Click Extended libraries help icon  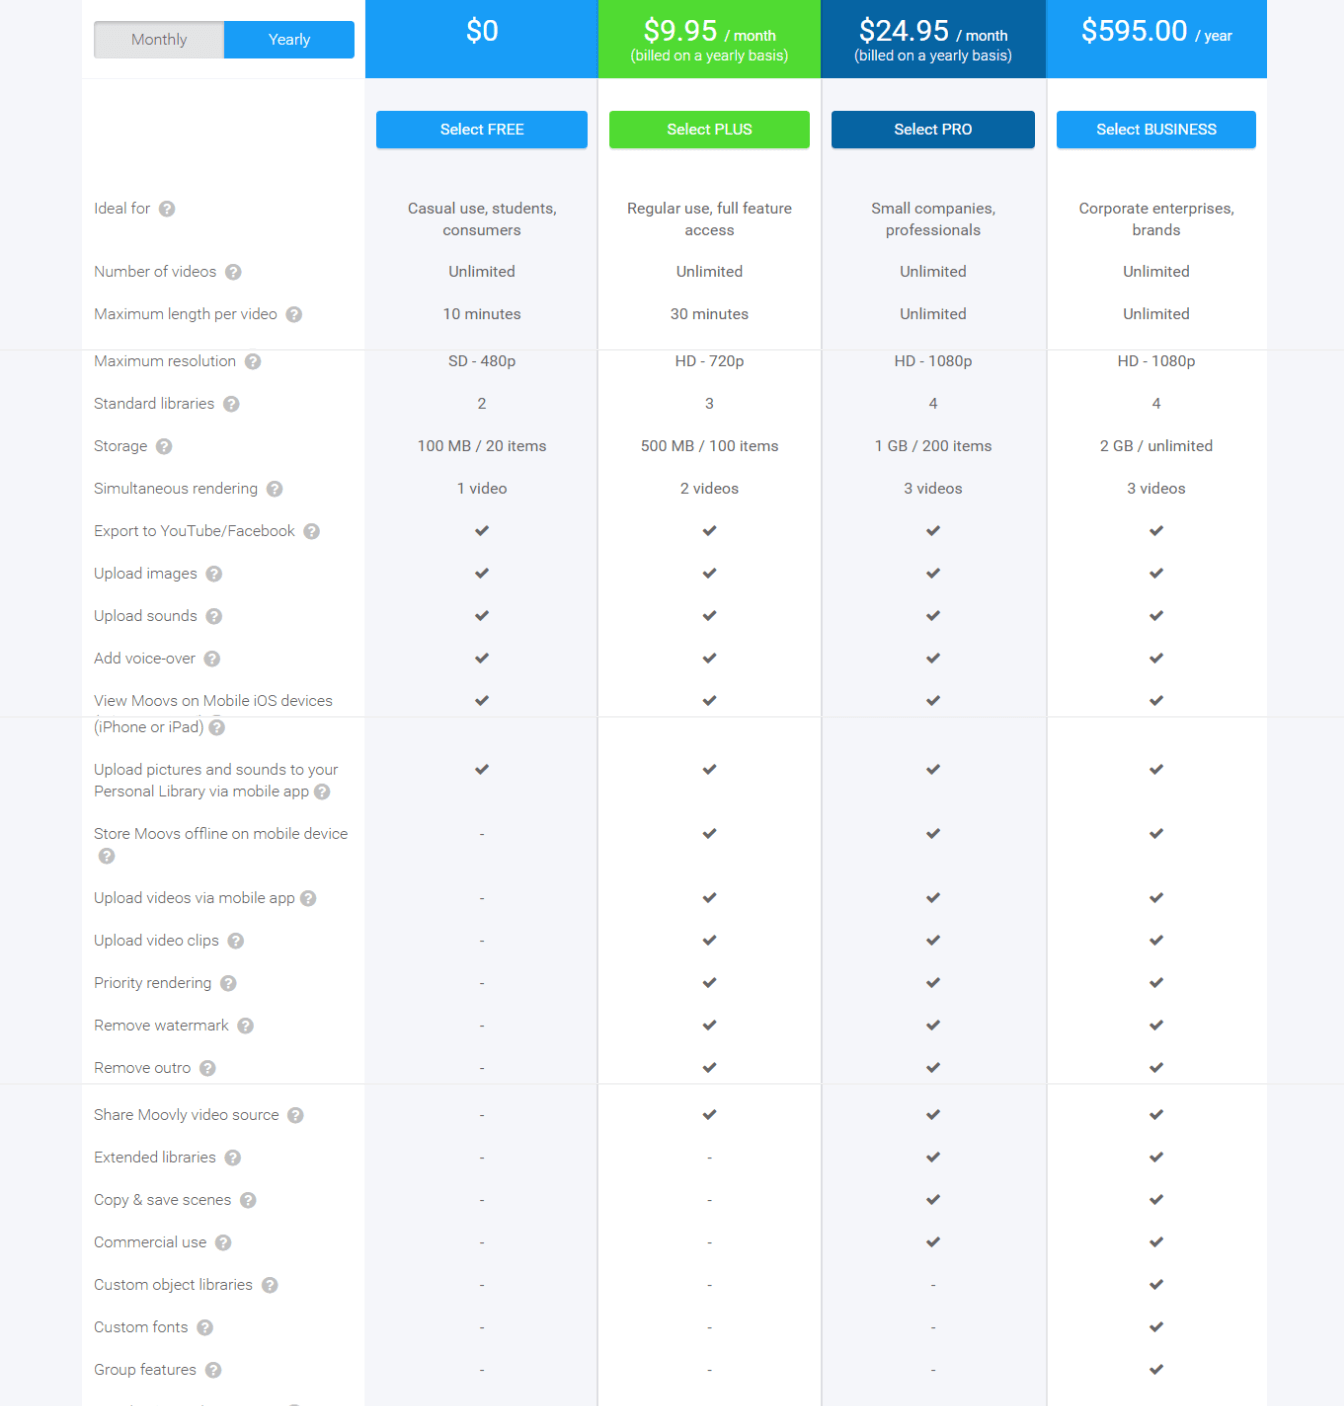(x=233, y=1158)
